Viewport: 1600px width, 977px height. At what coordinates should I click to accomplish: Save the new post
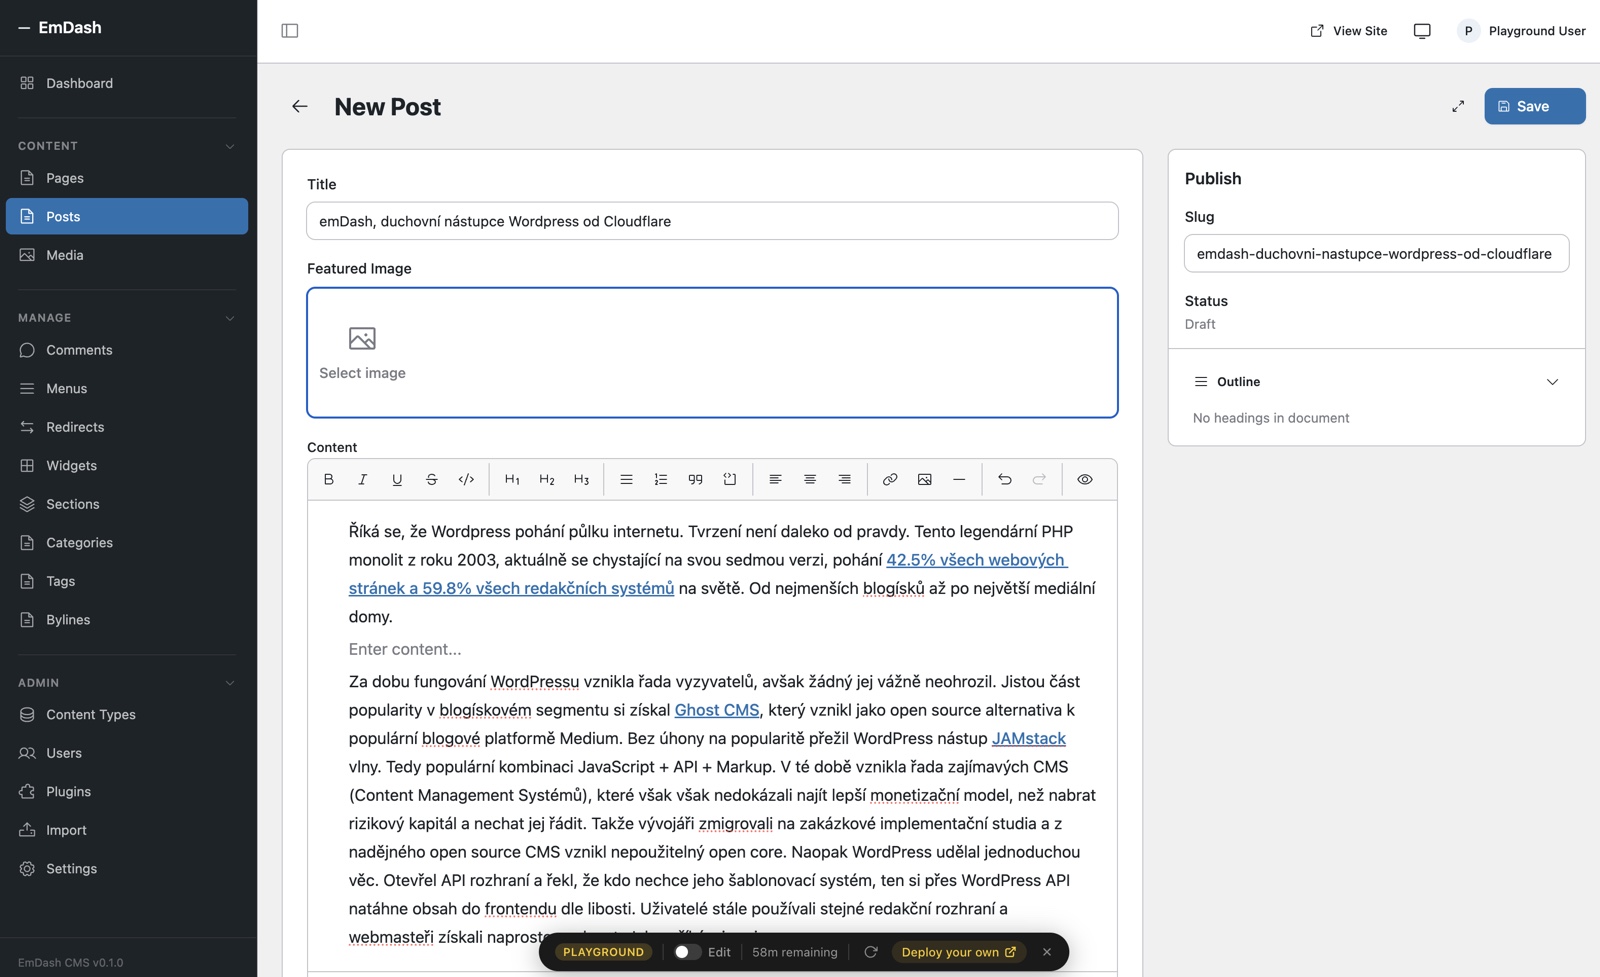pos(1534,106)
